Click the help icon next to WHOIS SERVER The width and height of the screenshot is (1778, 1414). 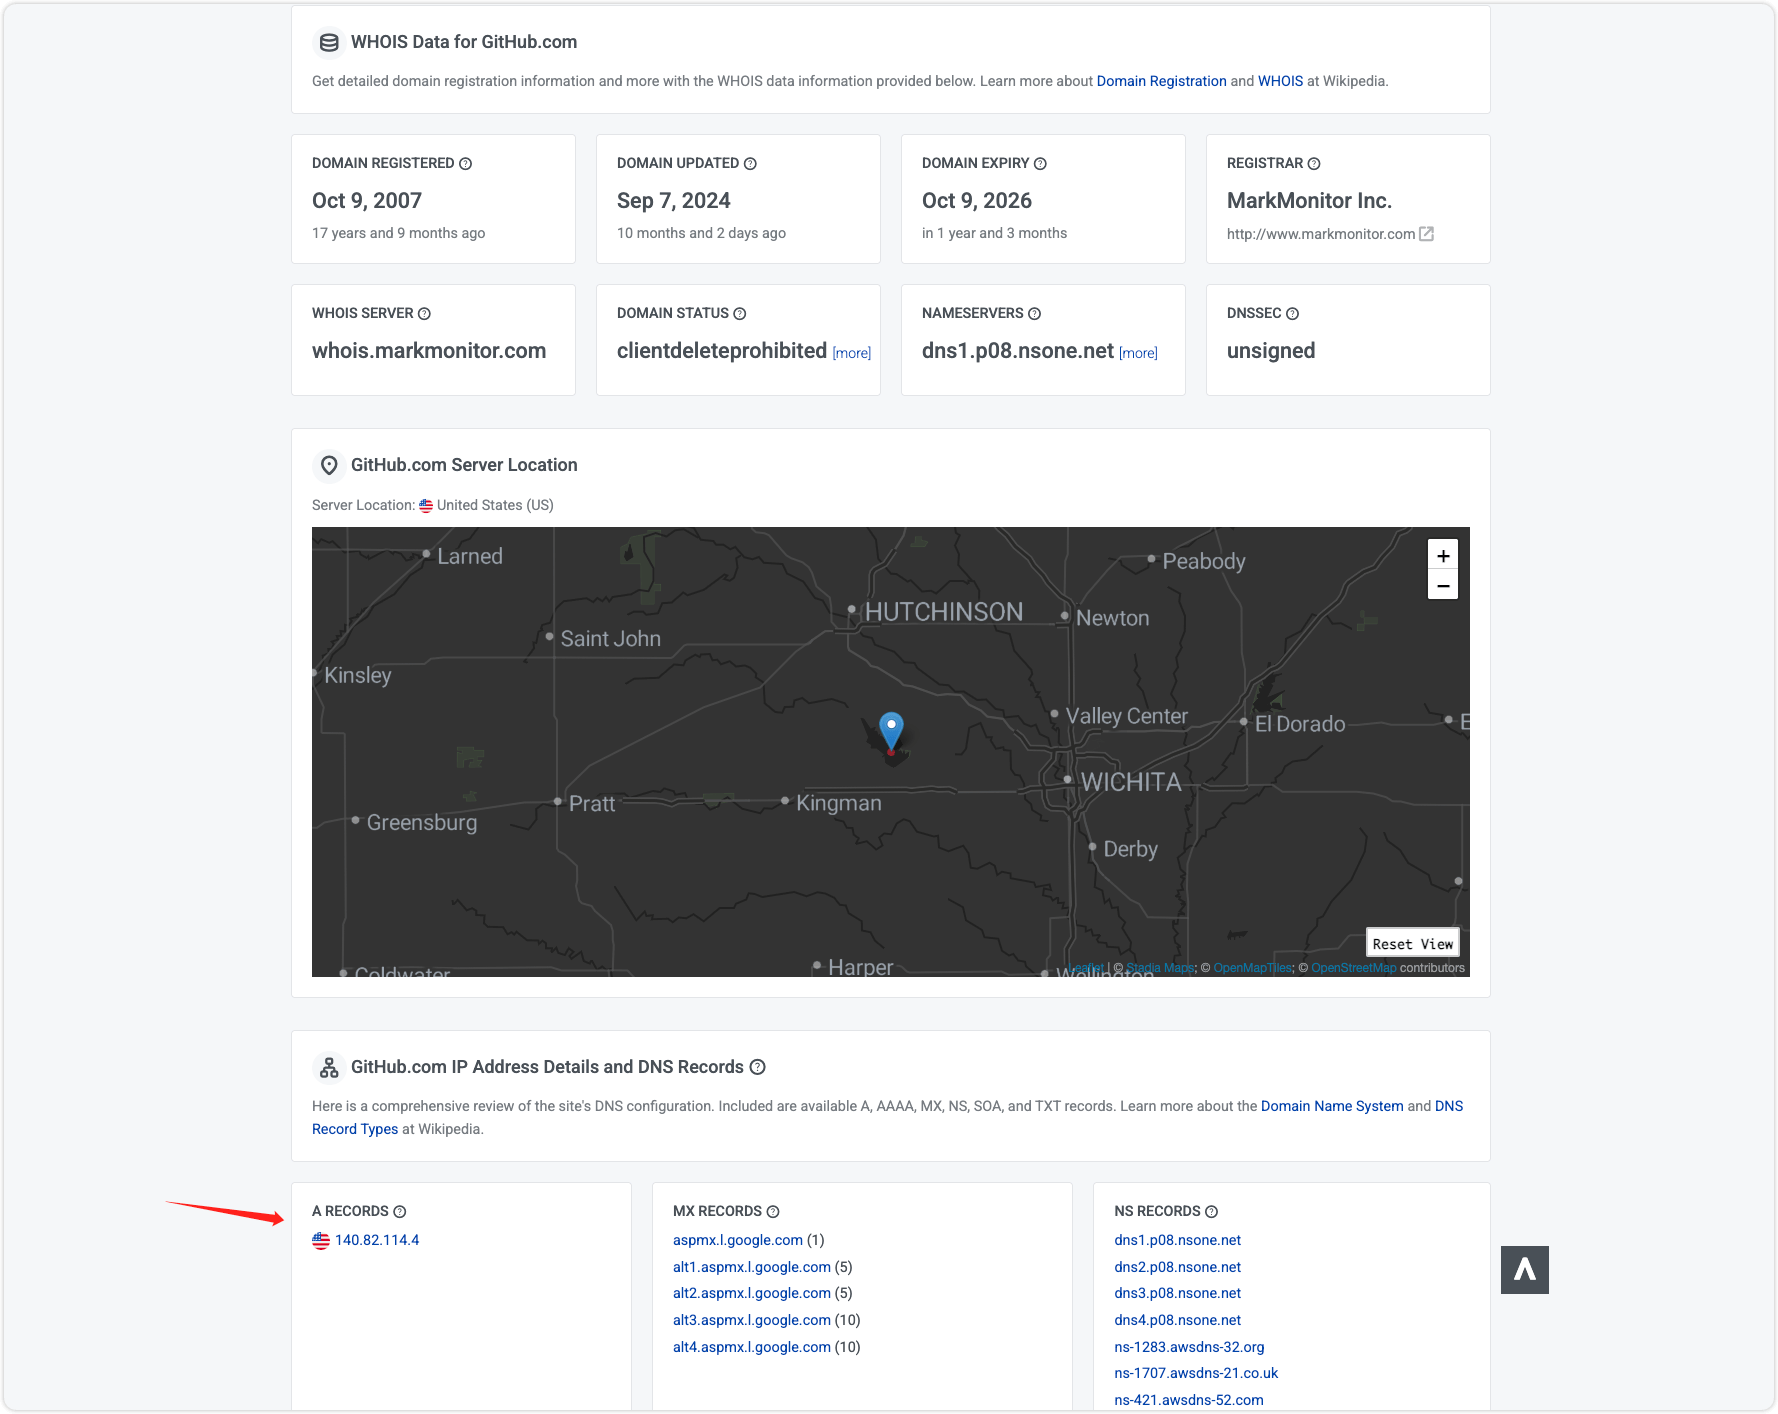(x=424, y=314)
